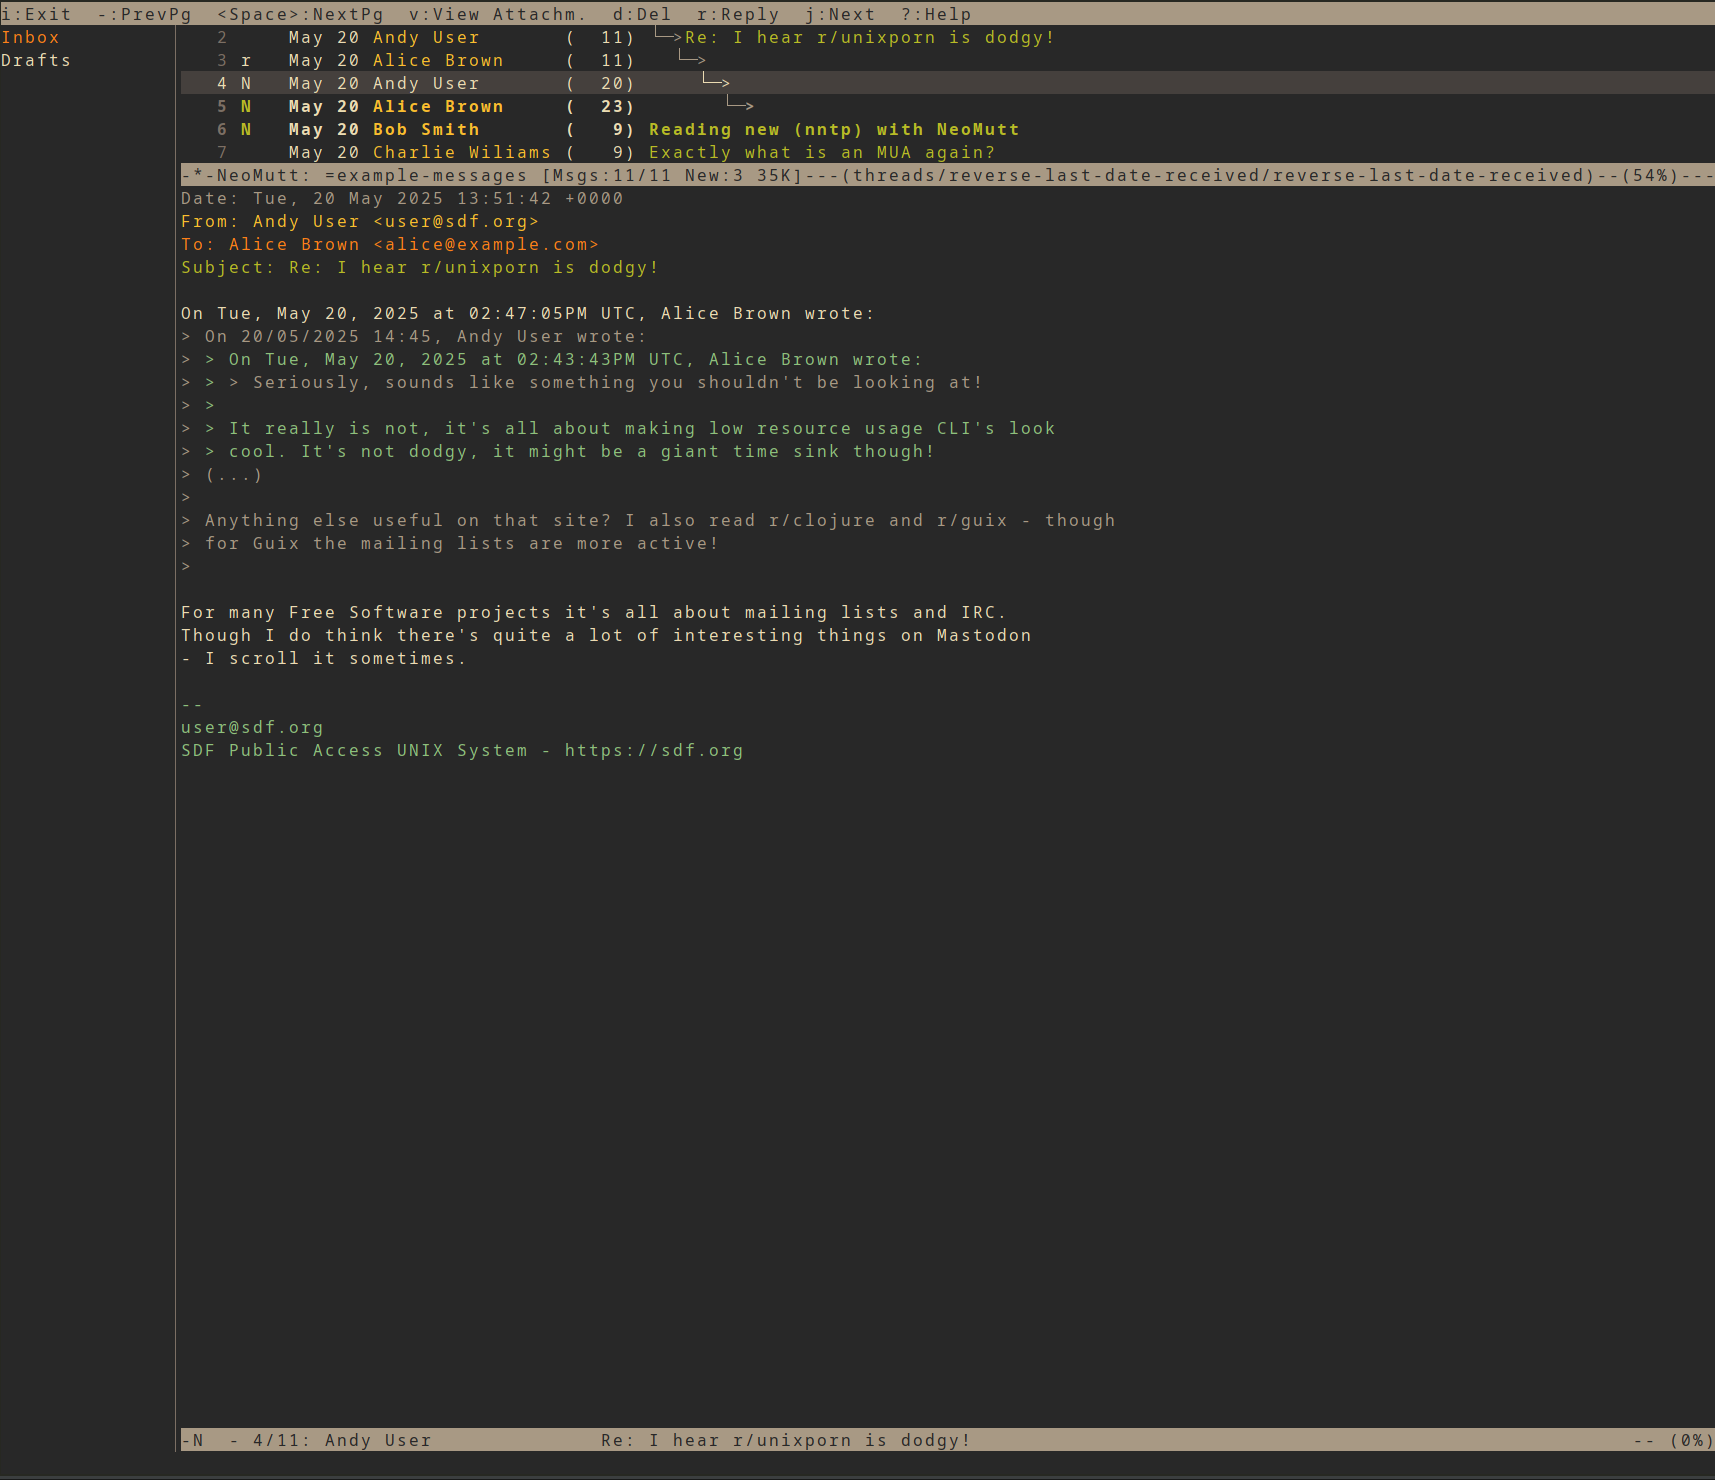Click the recipient address <alice@example.com>
Viewport: 1715px width, 1480px height.
click(x=486, y=244)
